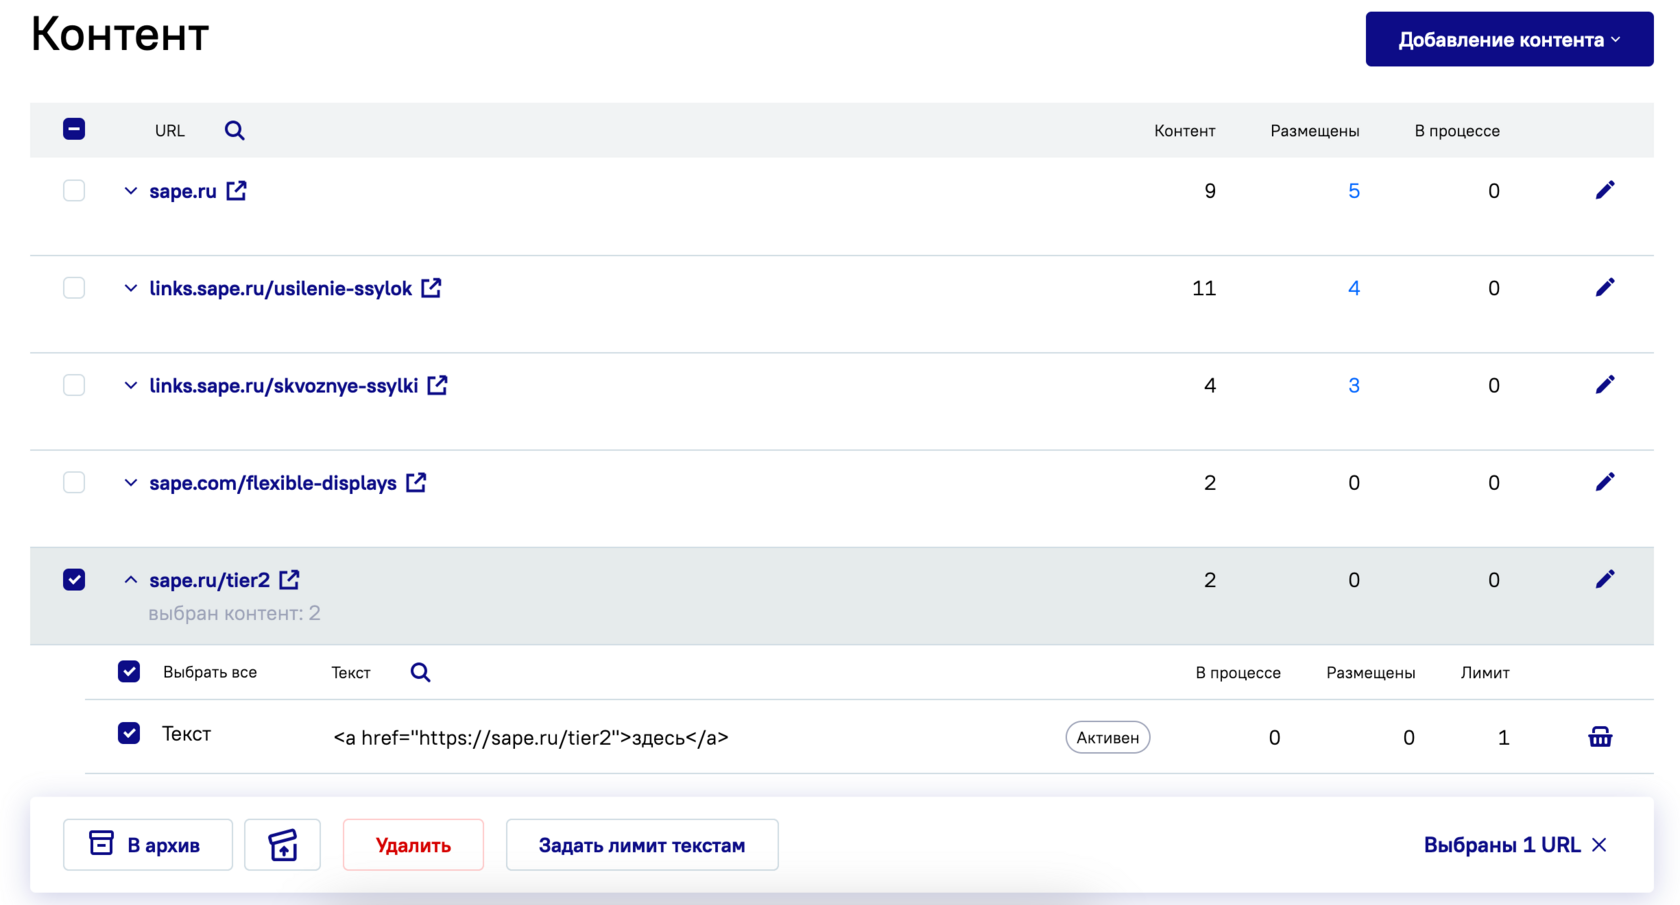Search within Текст column
This screenshot has width=1680, height=905.
[420, 672]
